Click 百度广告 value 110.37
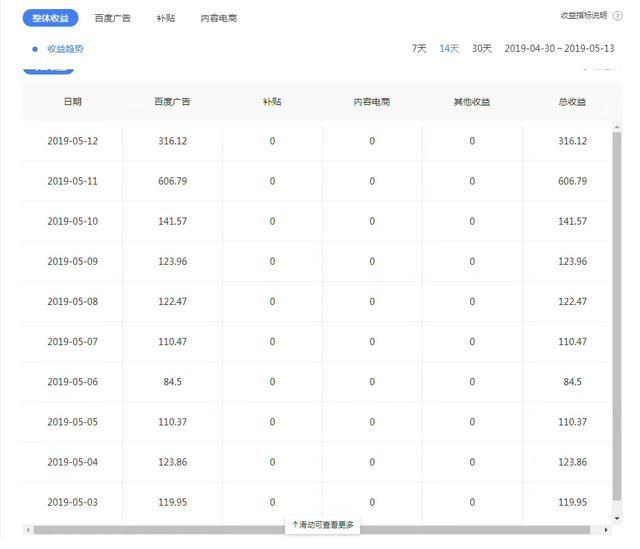This screenshot has width=640, height=549. (x=172, y=422)
